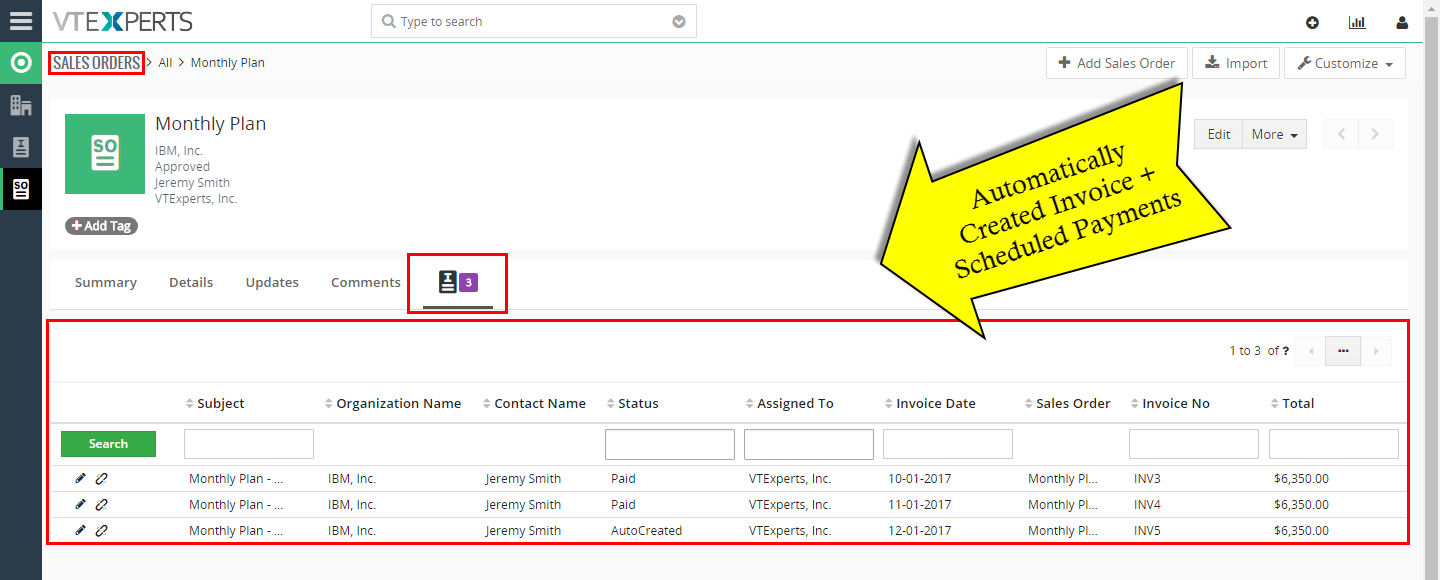Image resolution: width=1440 pixels, height=580 pixels.
Task: Sort by Organization Name column
Action: pyautogui.click(x=393, y=403)
